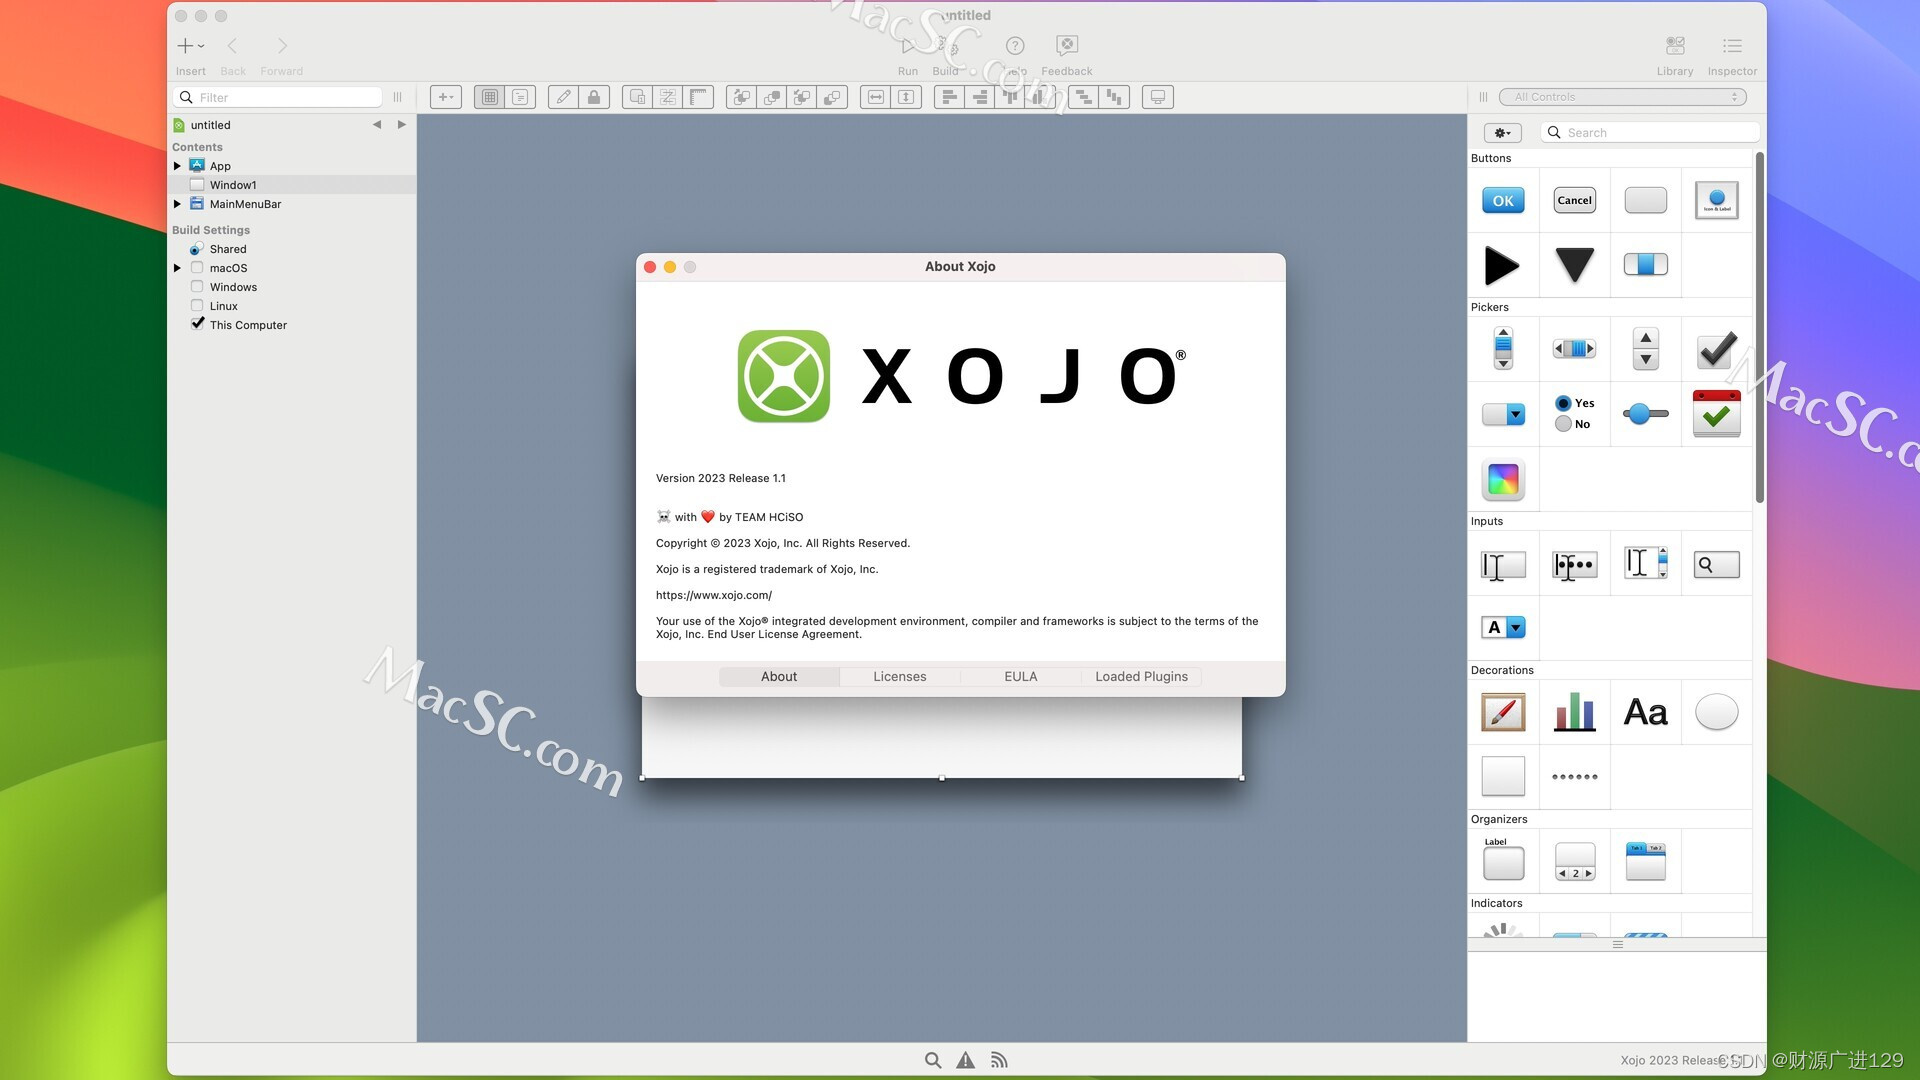Open Find magnifier in bottom bar
The height and width of the screenshot is (1080, 1920).
click(933, 1060)
